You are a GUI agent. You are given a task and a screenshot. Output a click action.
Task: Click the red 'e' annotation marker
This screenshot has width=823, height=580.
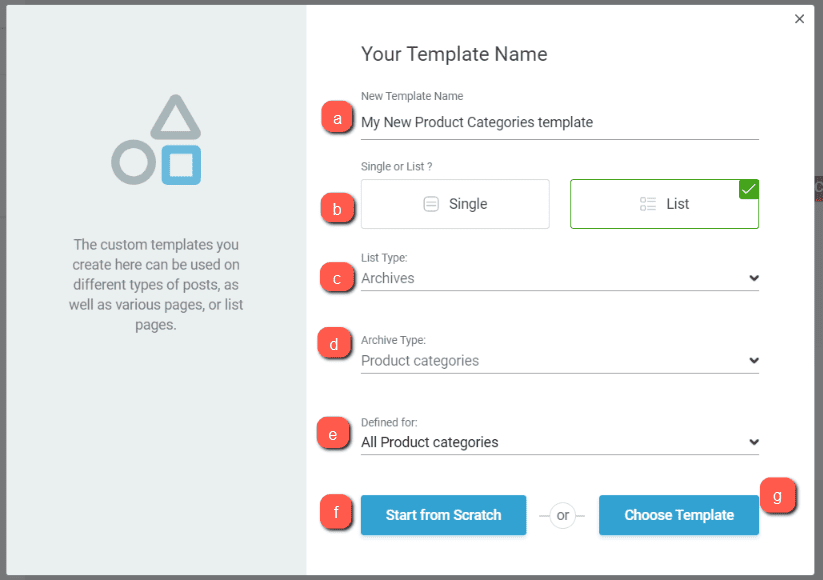(x=332, y=432)
